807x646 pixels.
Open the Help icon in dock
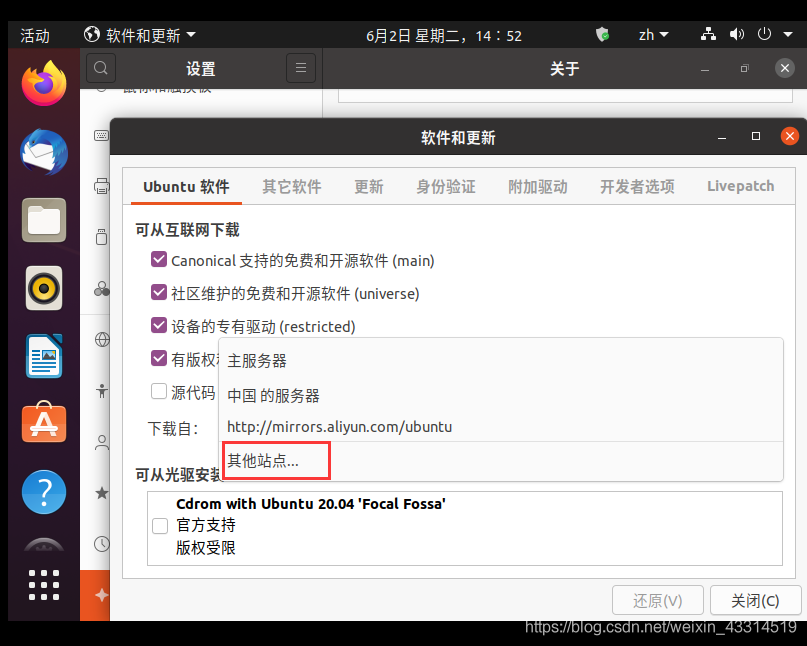pyautogui.click(x=43, y=492)
